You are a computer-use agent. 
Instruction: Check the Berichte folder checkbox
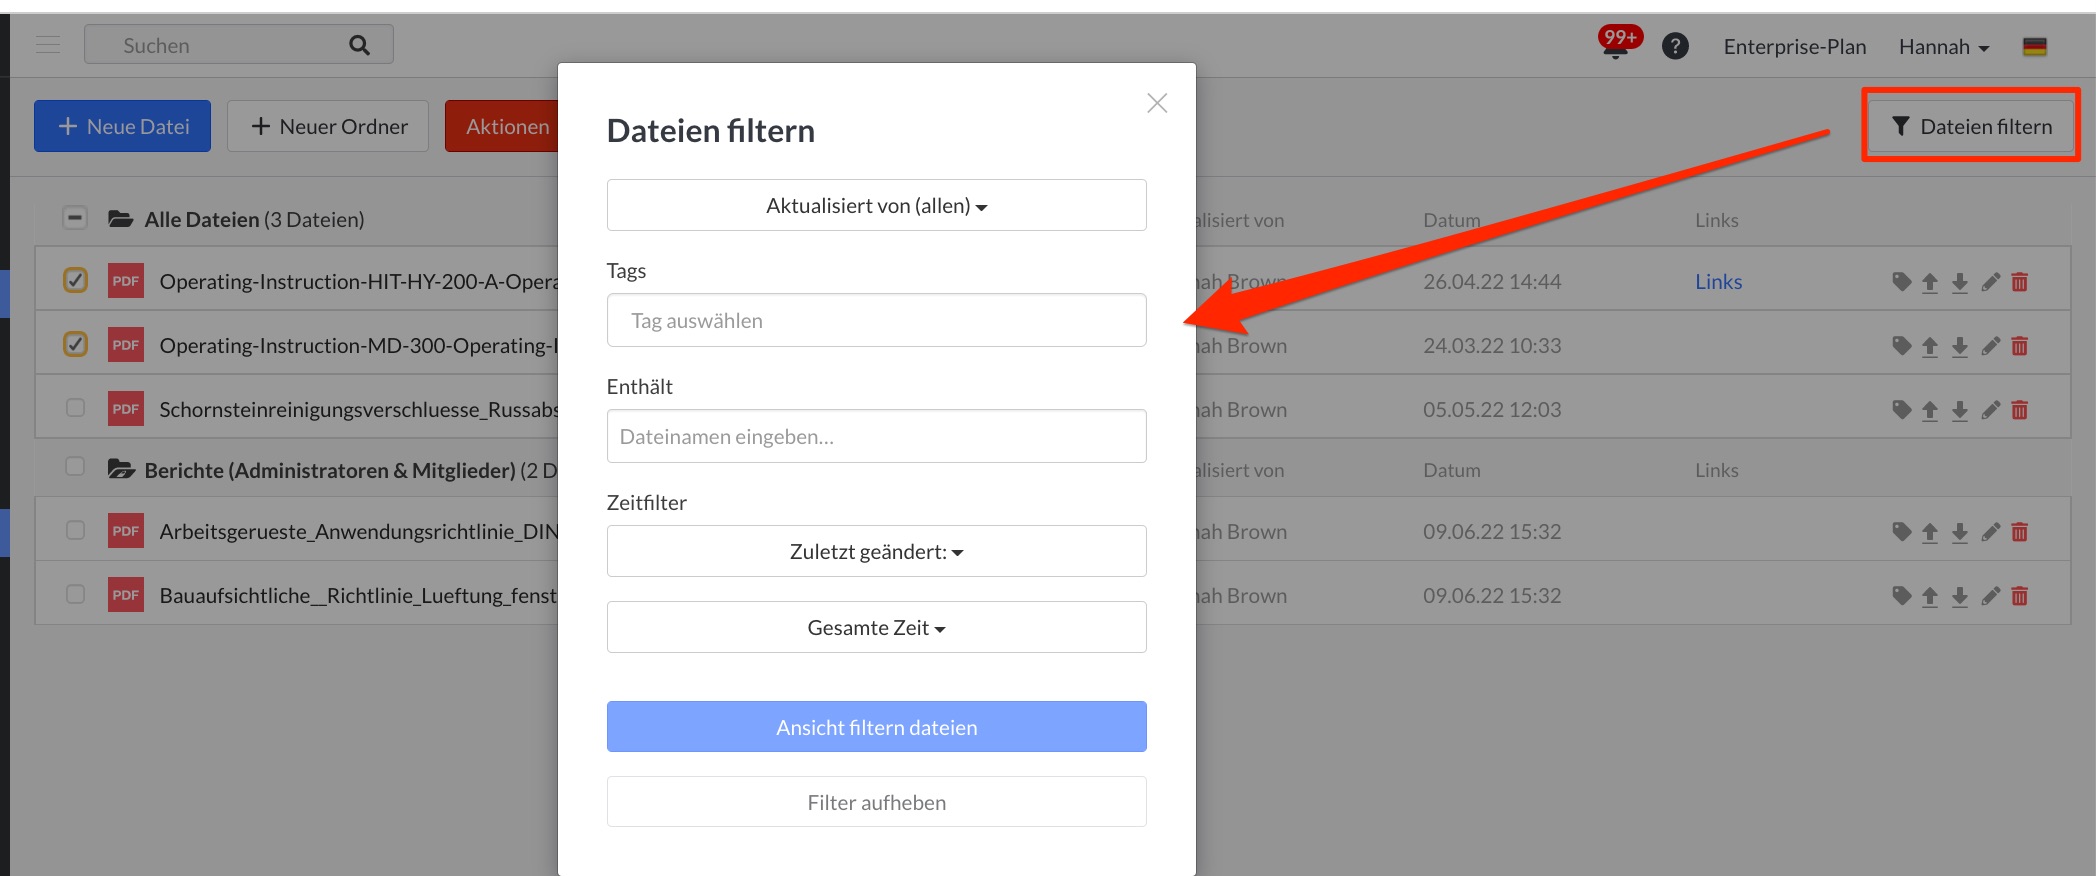click(75, 467)
